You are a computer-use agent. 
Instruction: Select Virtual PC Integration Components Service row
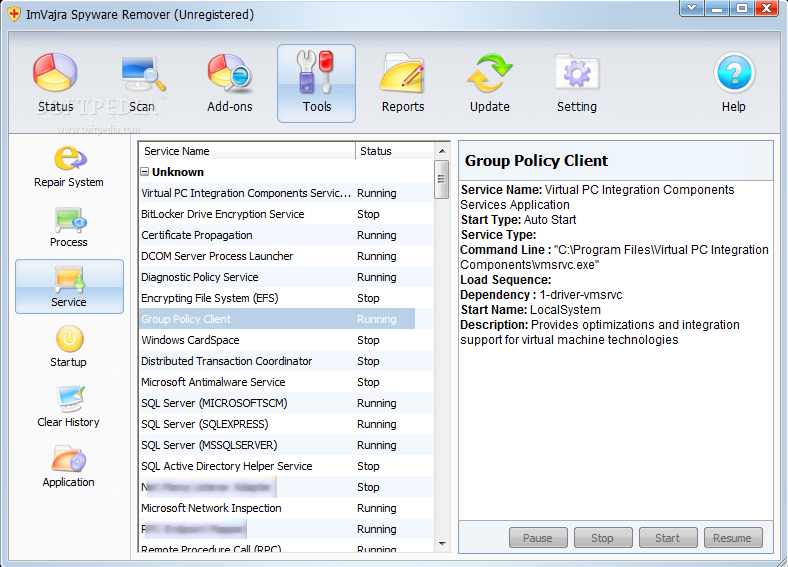pos(286,193)
